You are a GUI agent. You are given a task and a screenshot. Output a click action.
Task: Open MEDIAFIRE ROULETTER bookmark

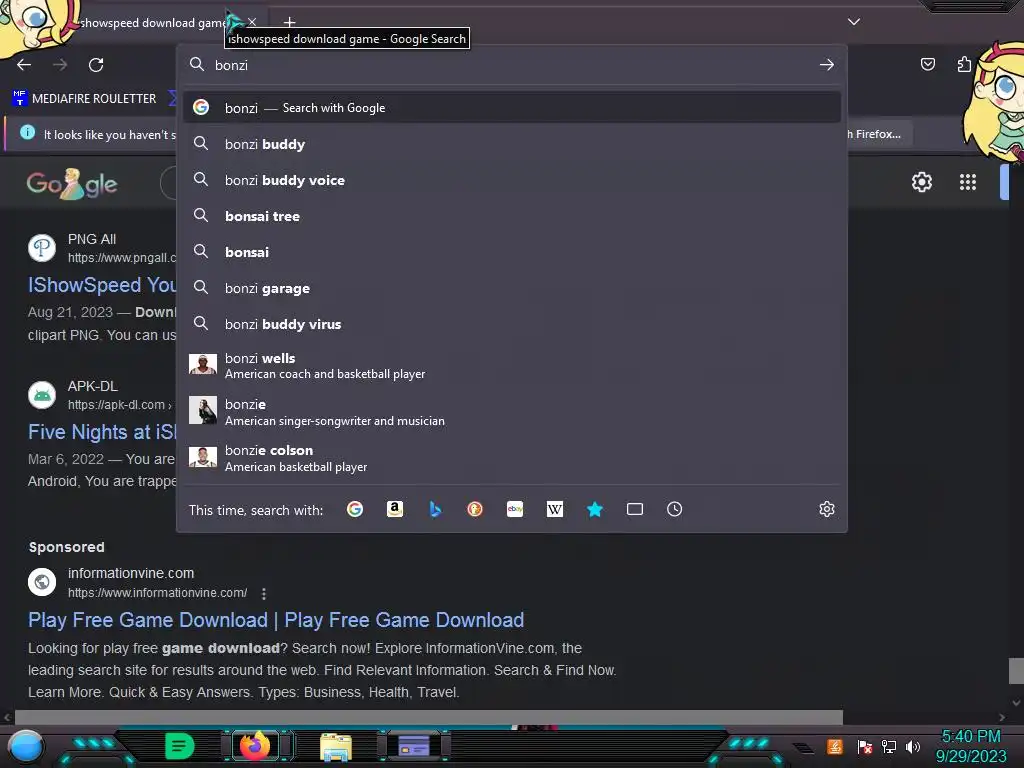point(84,99)
